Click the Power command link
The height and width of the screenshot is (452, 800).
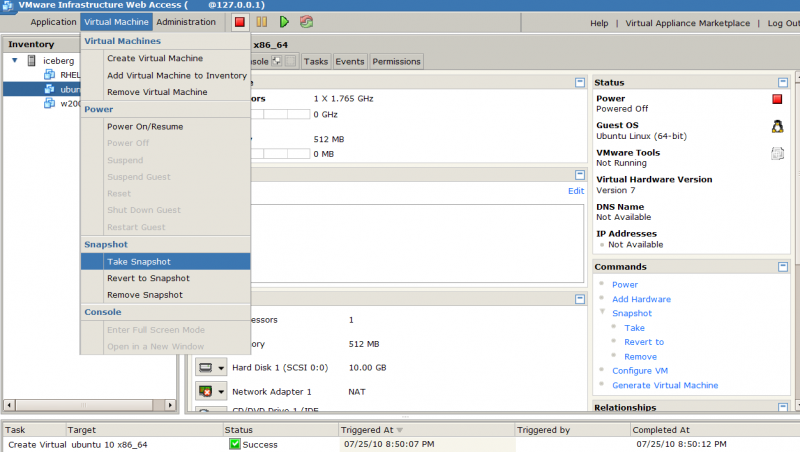pyautogui.click(x=625, y=285)
